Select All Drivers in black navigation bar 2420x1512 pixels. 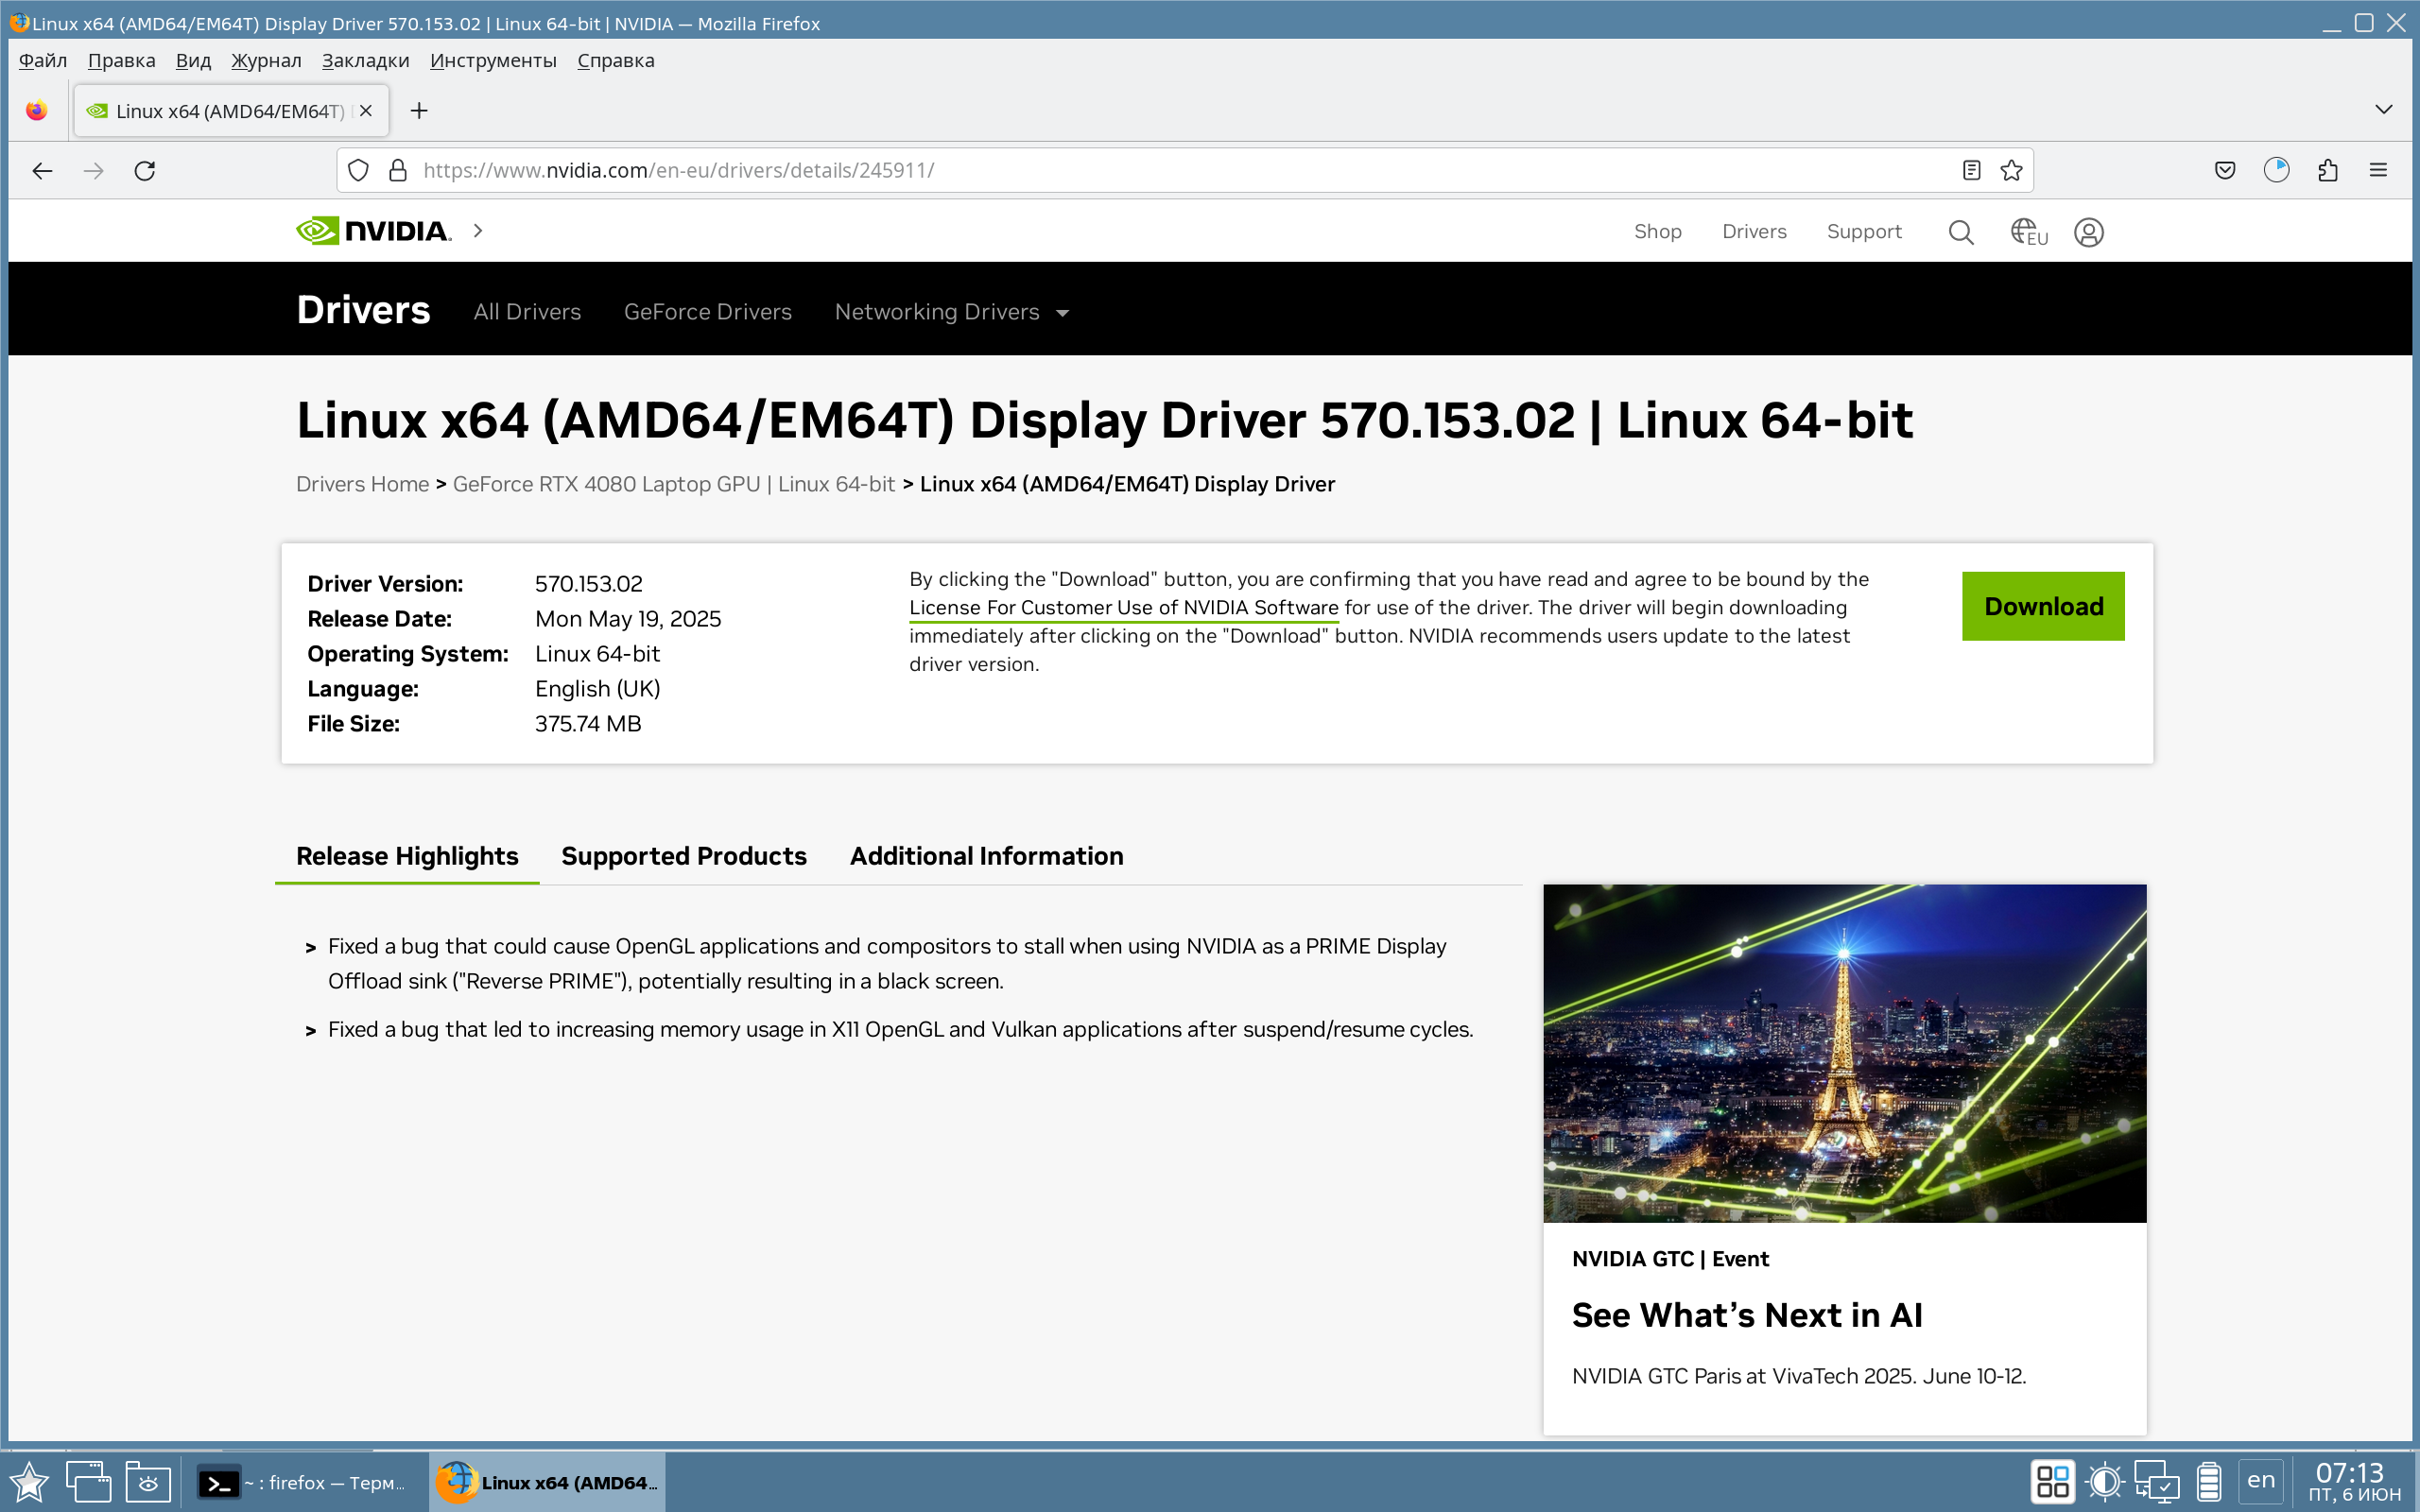527,312
